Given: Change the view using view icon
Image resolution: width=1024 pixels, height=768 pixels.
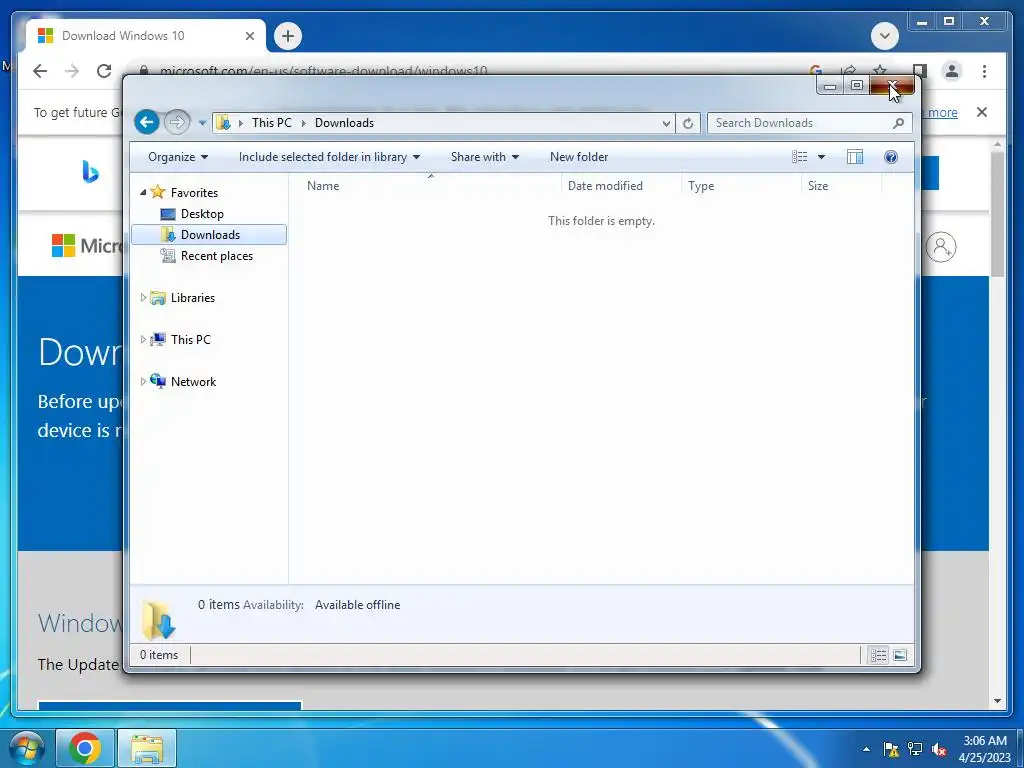Looking at the screenshot, I should tap(799, 157).
